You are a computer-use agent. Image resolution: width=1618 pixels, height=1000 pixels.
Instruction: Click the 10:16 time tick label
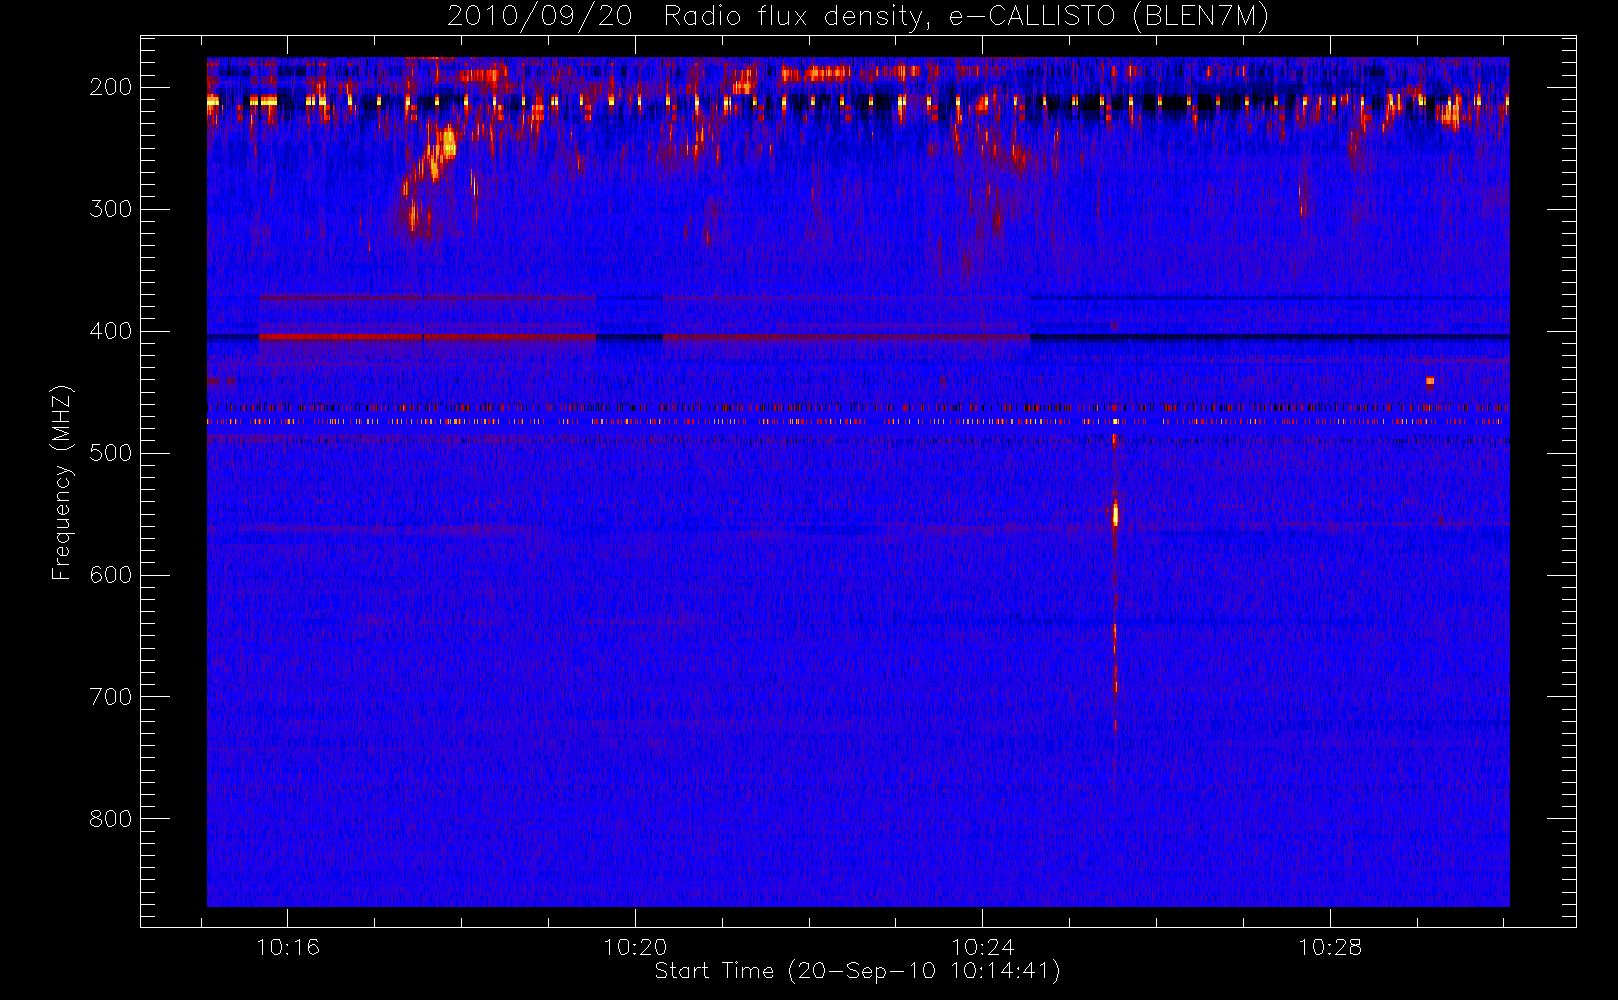point(288,947)
